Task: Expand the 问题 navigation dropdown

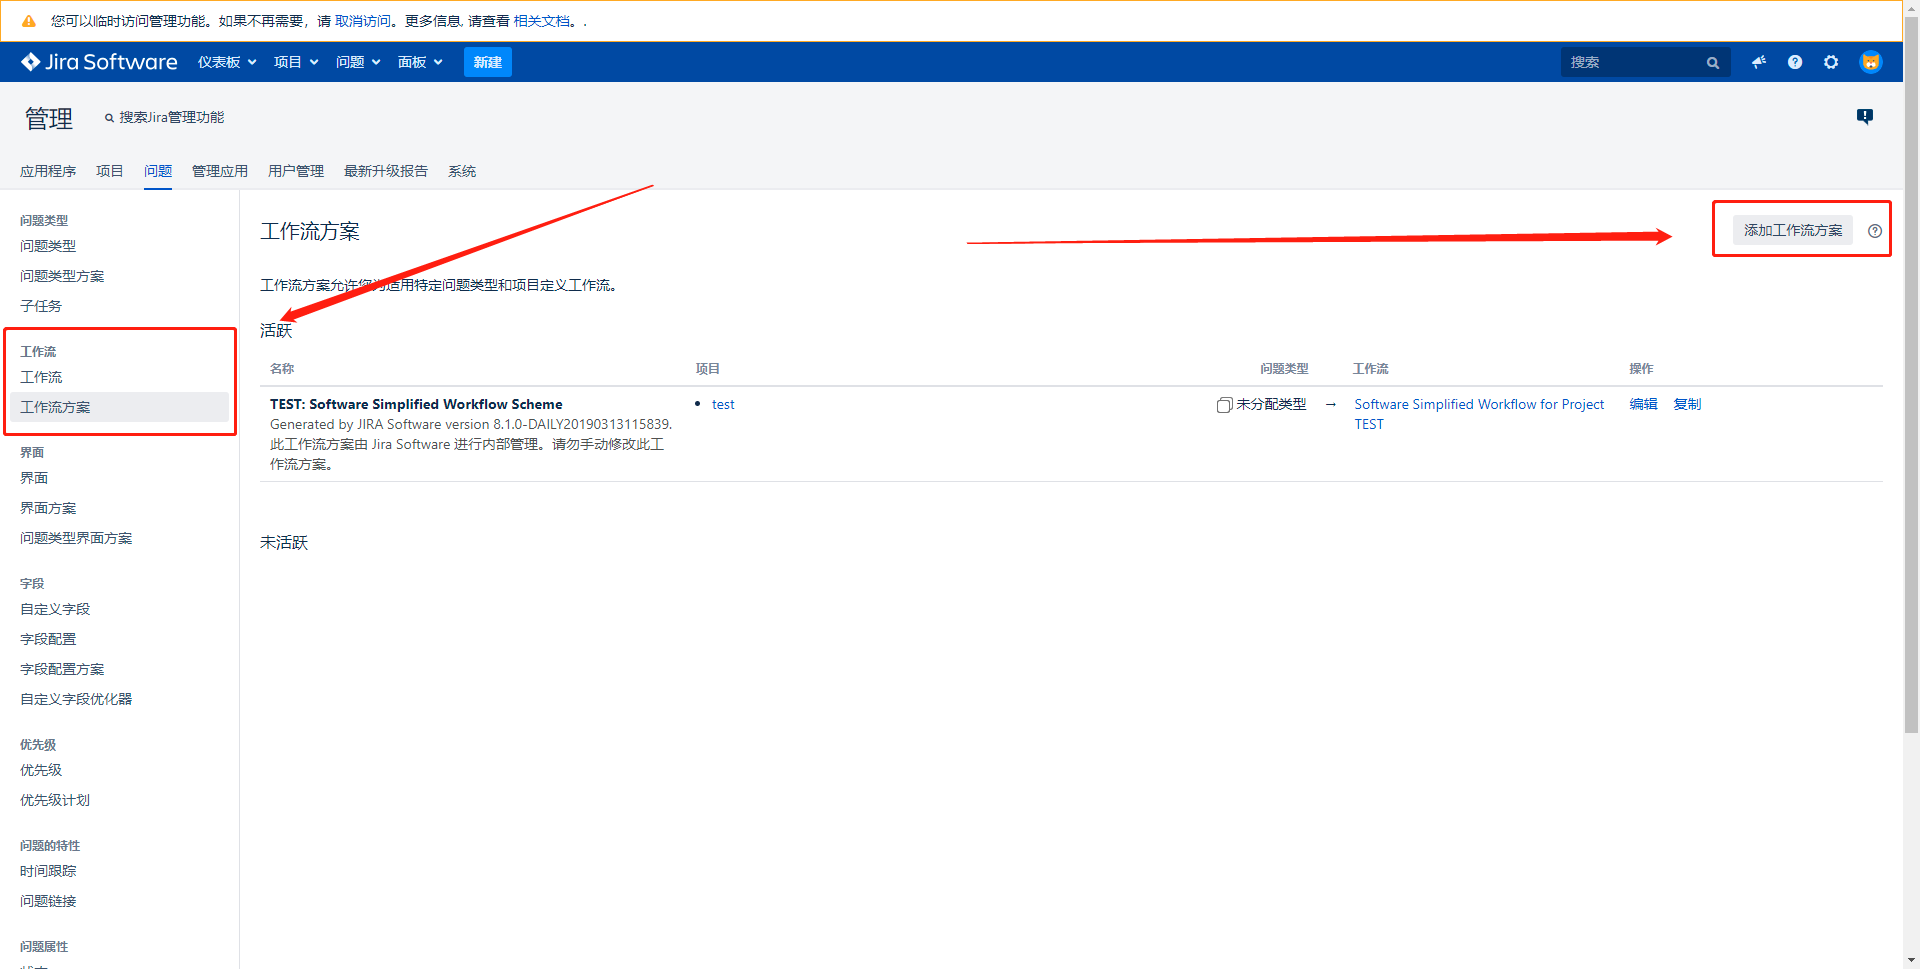Action: [x=357, y=61]
